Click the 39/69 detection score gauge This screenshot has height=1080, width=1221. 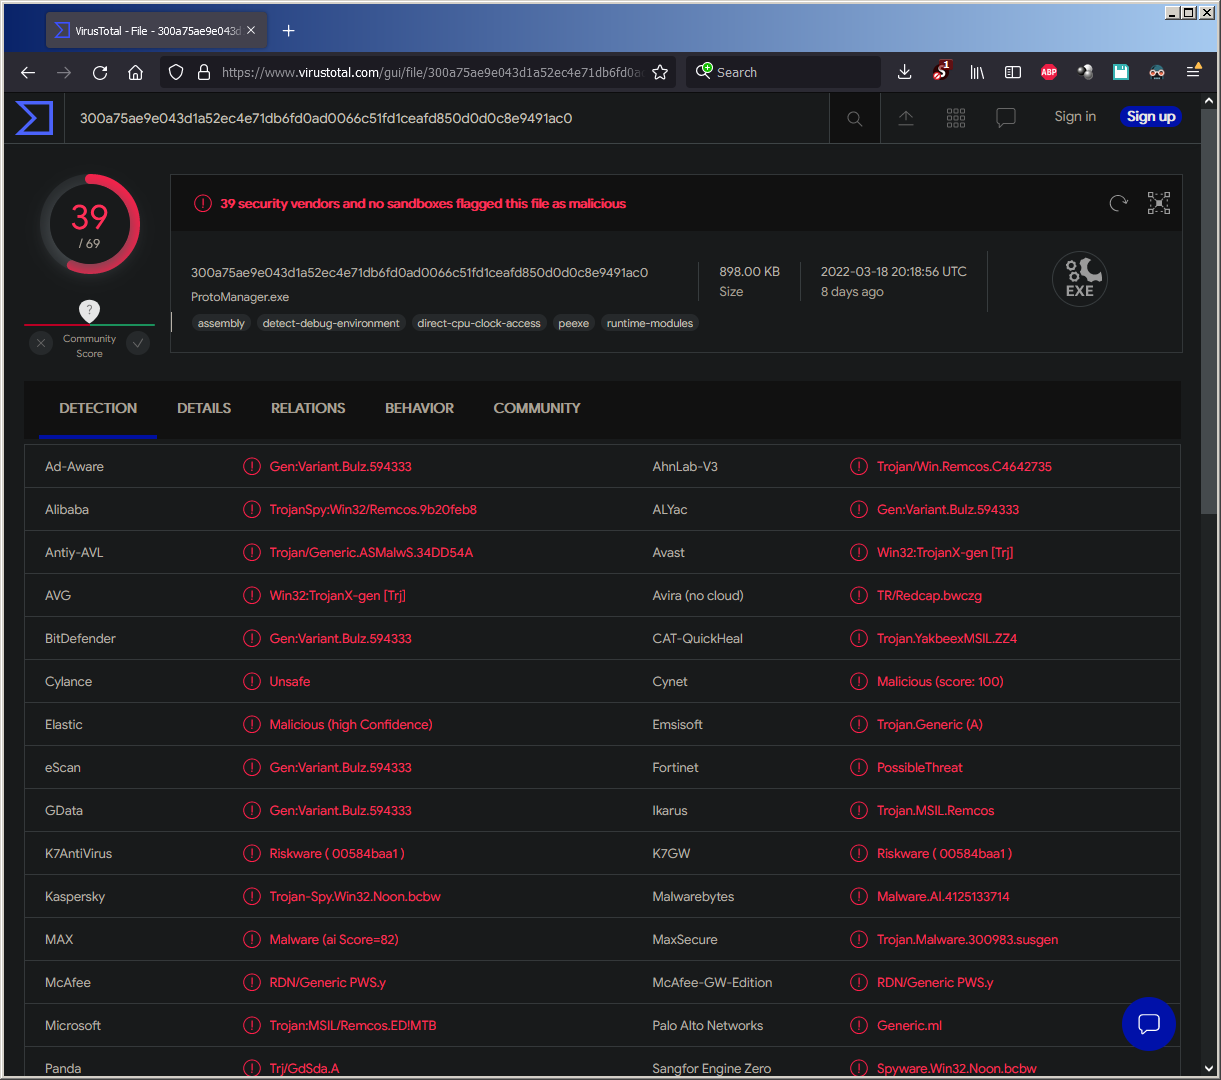click(89, 225)
